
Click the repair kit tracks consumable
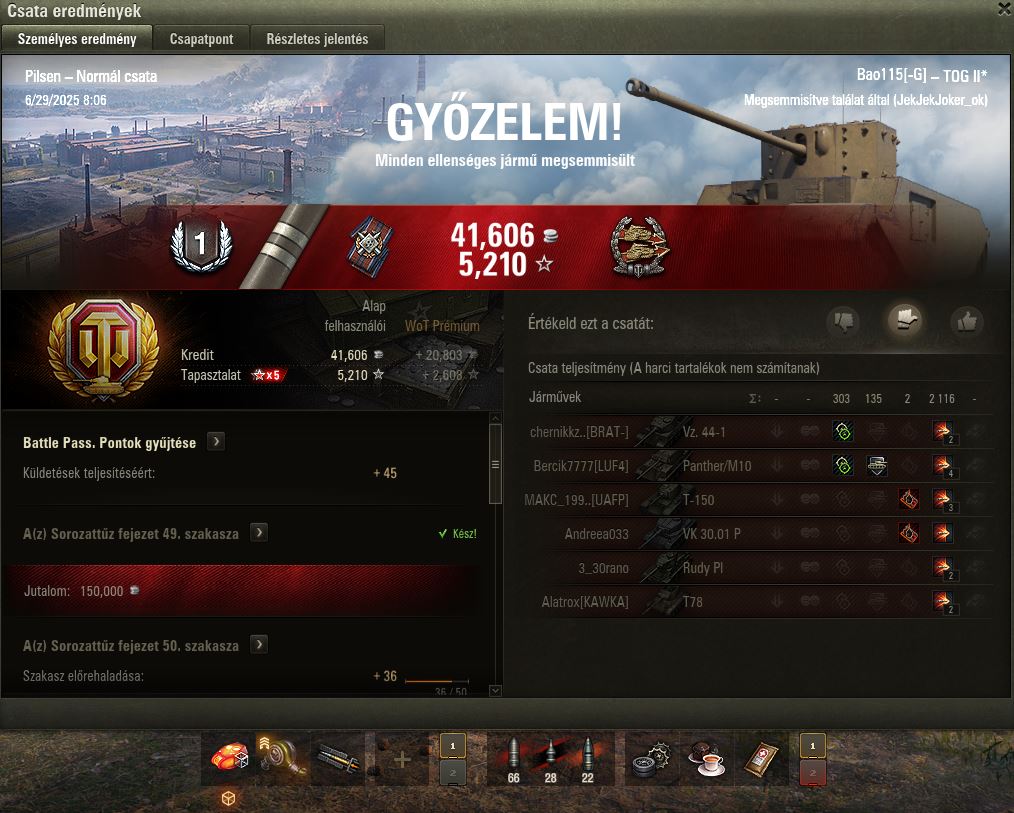pos(652,759)
